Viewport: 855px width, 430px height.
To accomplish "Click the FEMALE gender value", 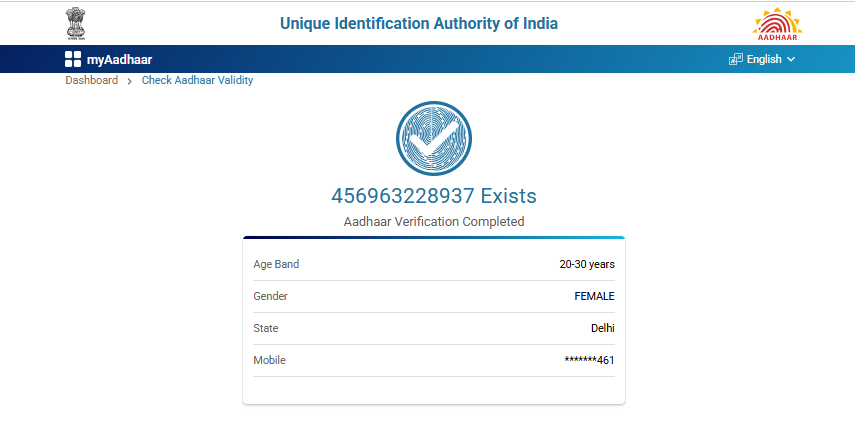I will (x=594, y=296).
